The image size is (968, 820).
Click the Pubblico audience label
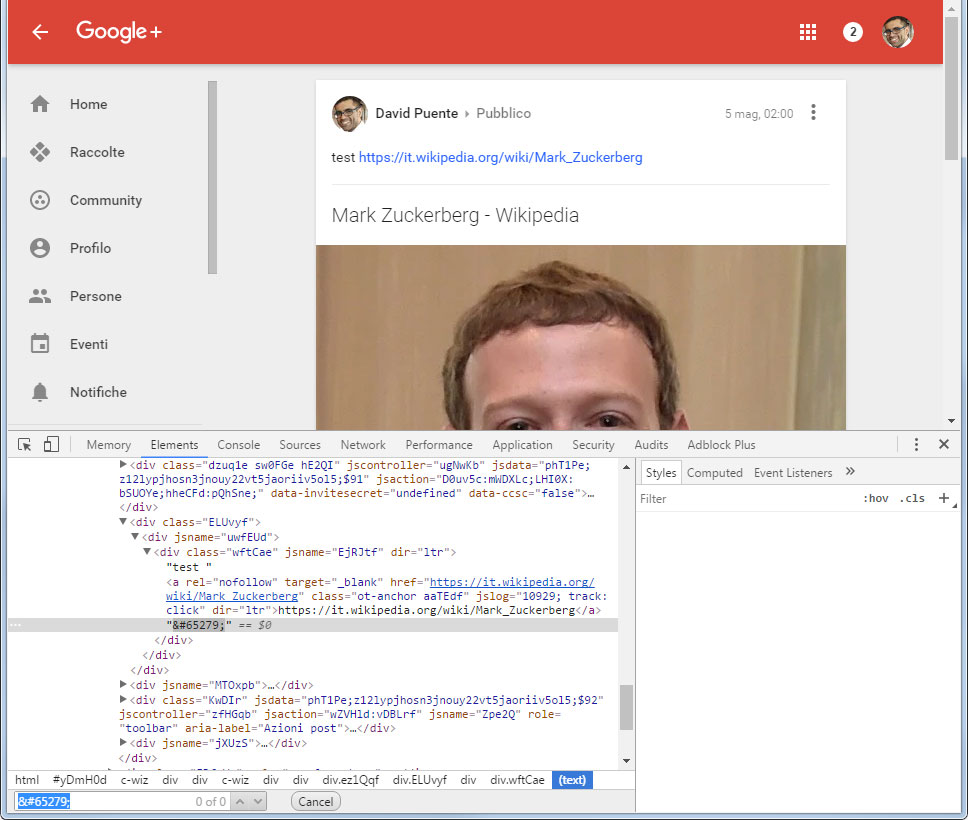pyautogui.click(x=504, y=114)
